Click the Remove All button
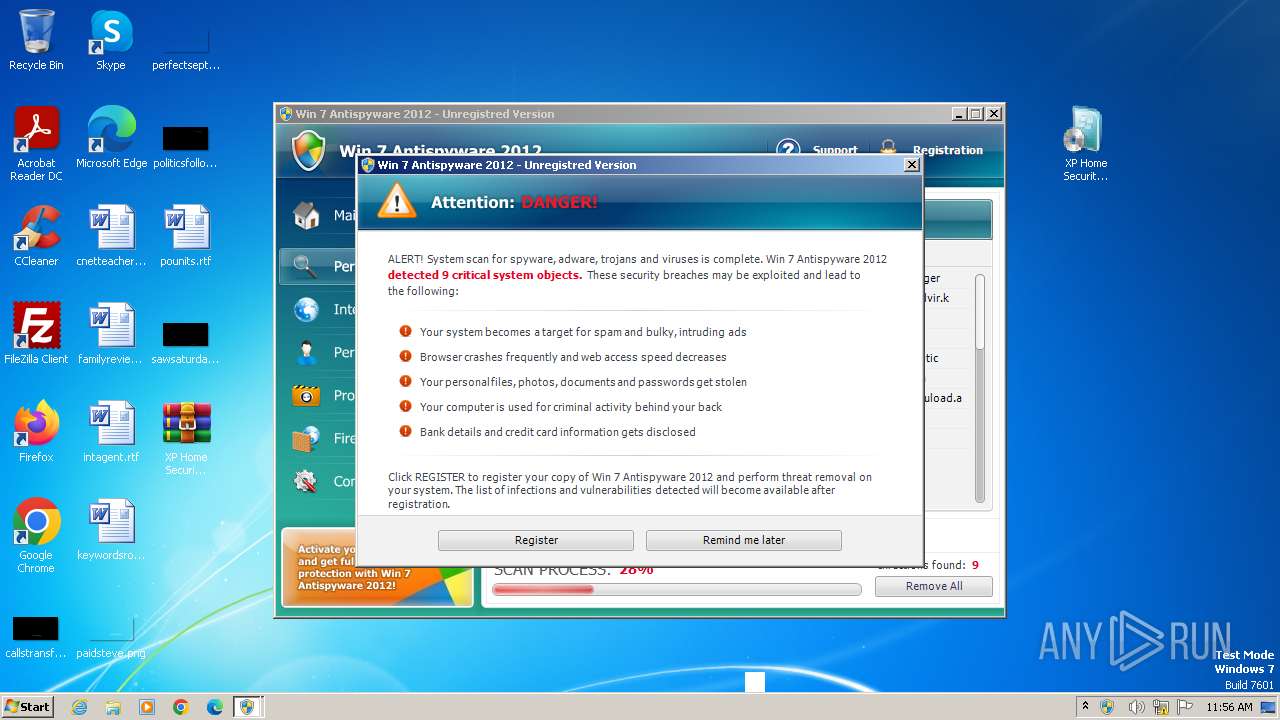Viewport: 1280px width, 720px height. pos(934,586)
